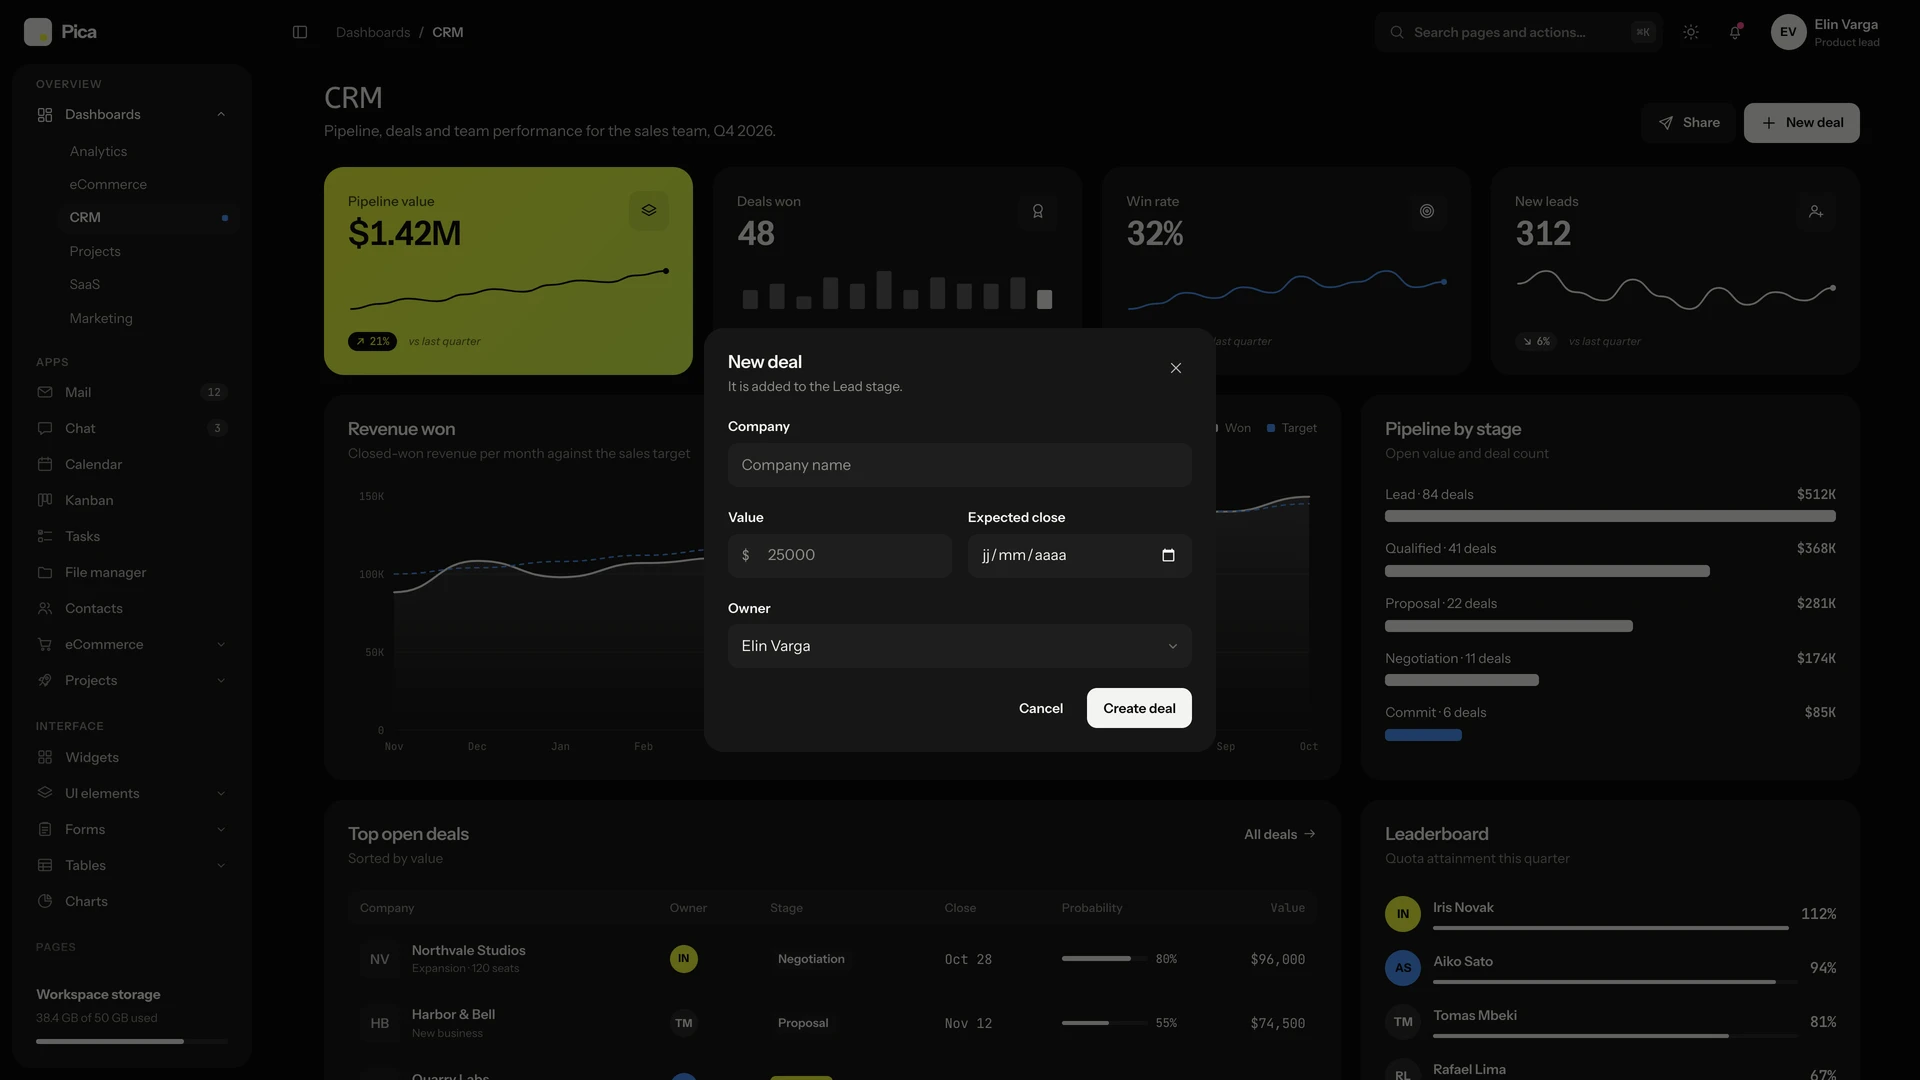The width and height of the screenshot is (1920, 1080).
Task: Click the eCommerce cart icon in Apps
Action: [x=45, y=644]
